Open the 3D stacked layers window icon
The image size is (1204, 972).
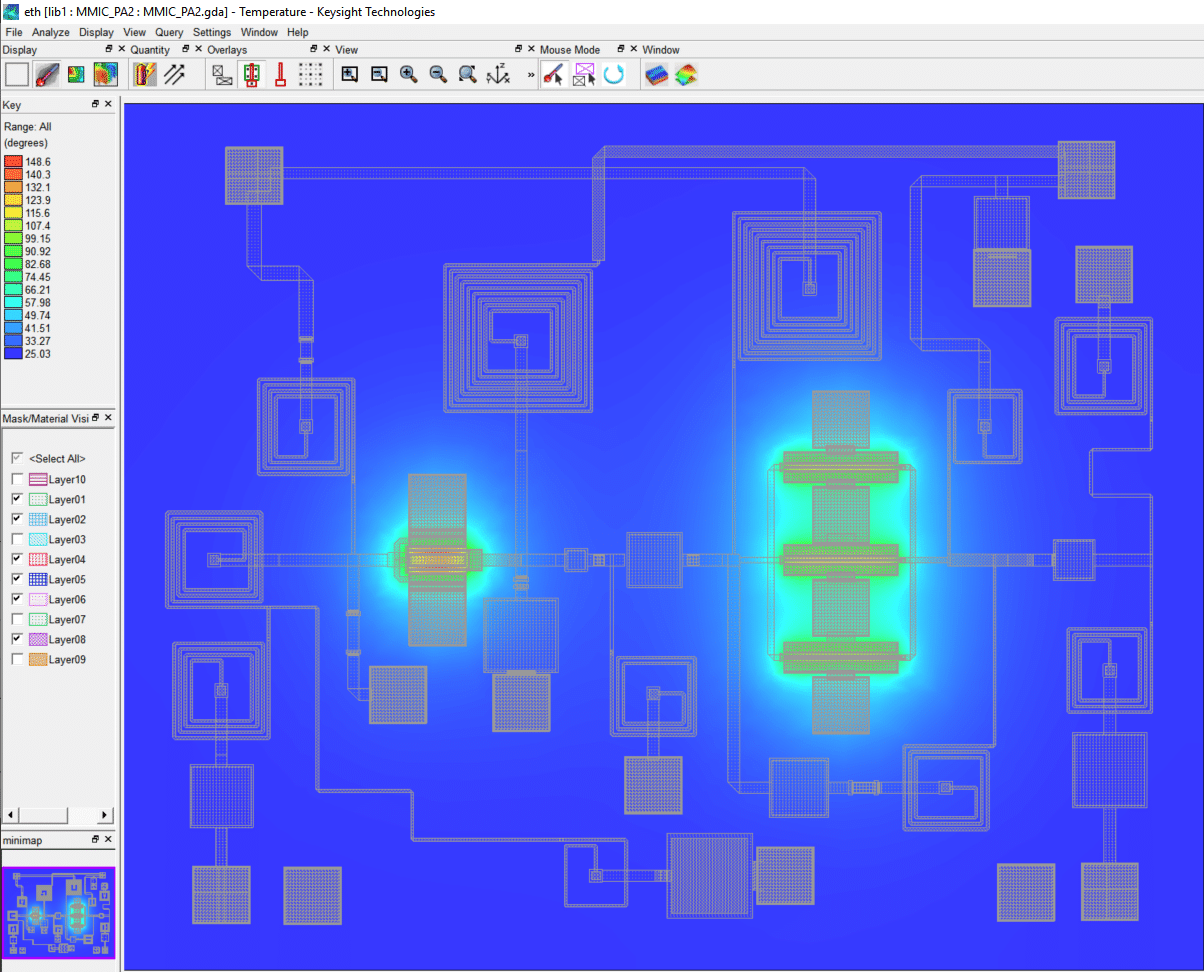point(657,74)
